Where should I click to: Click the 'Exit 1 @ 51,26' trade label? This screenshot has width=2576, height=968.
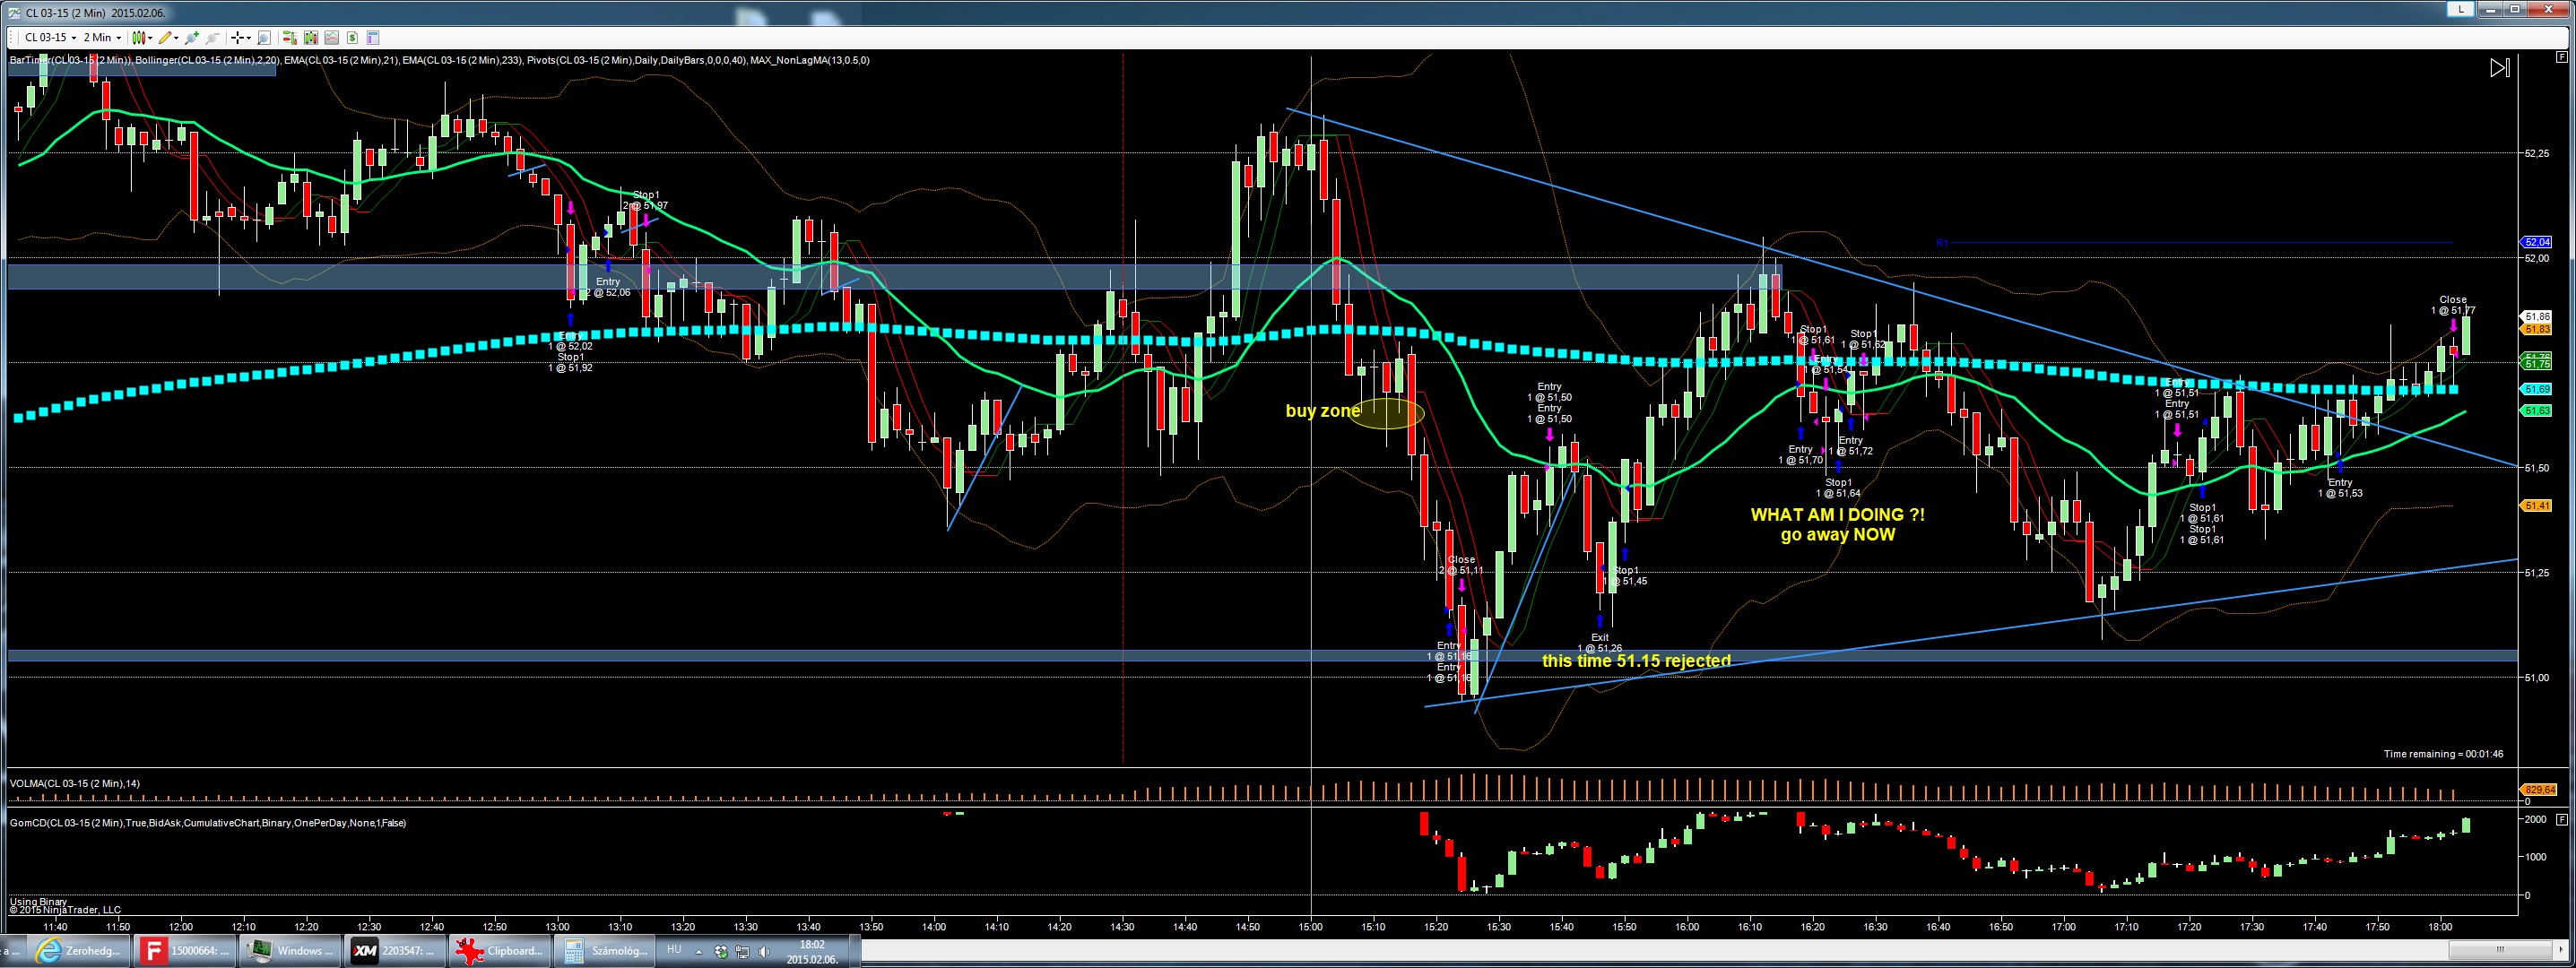pos(1600,643)
